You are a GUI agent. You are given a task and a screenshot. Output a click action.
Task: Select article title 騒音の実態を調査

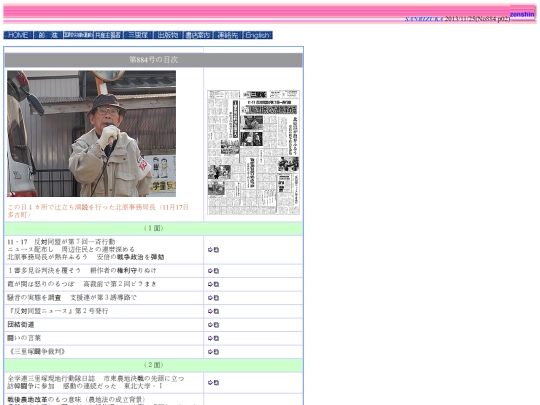coord(72,298)
